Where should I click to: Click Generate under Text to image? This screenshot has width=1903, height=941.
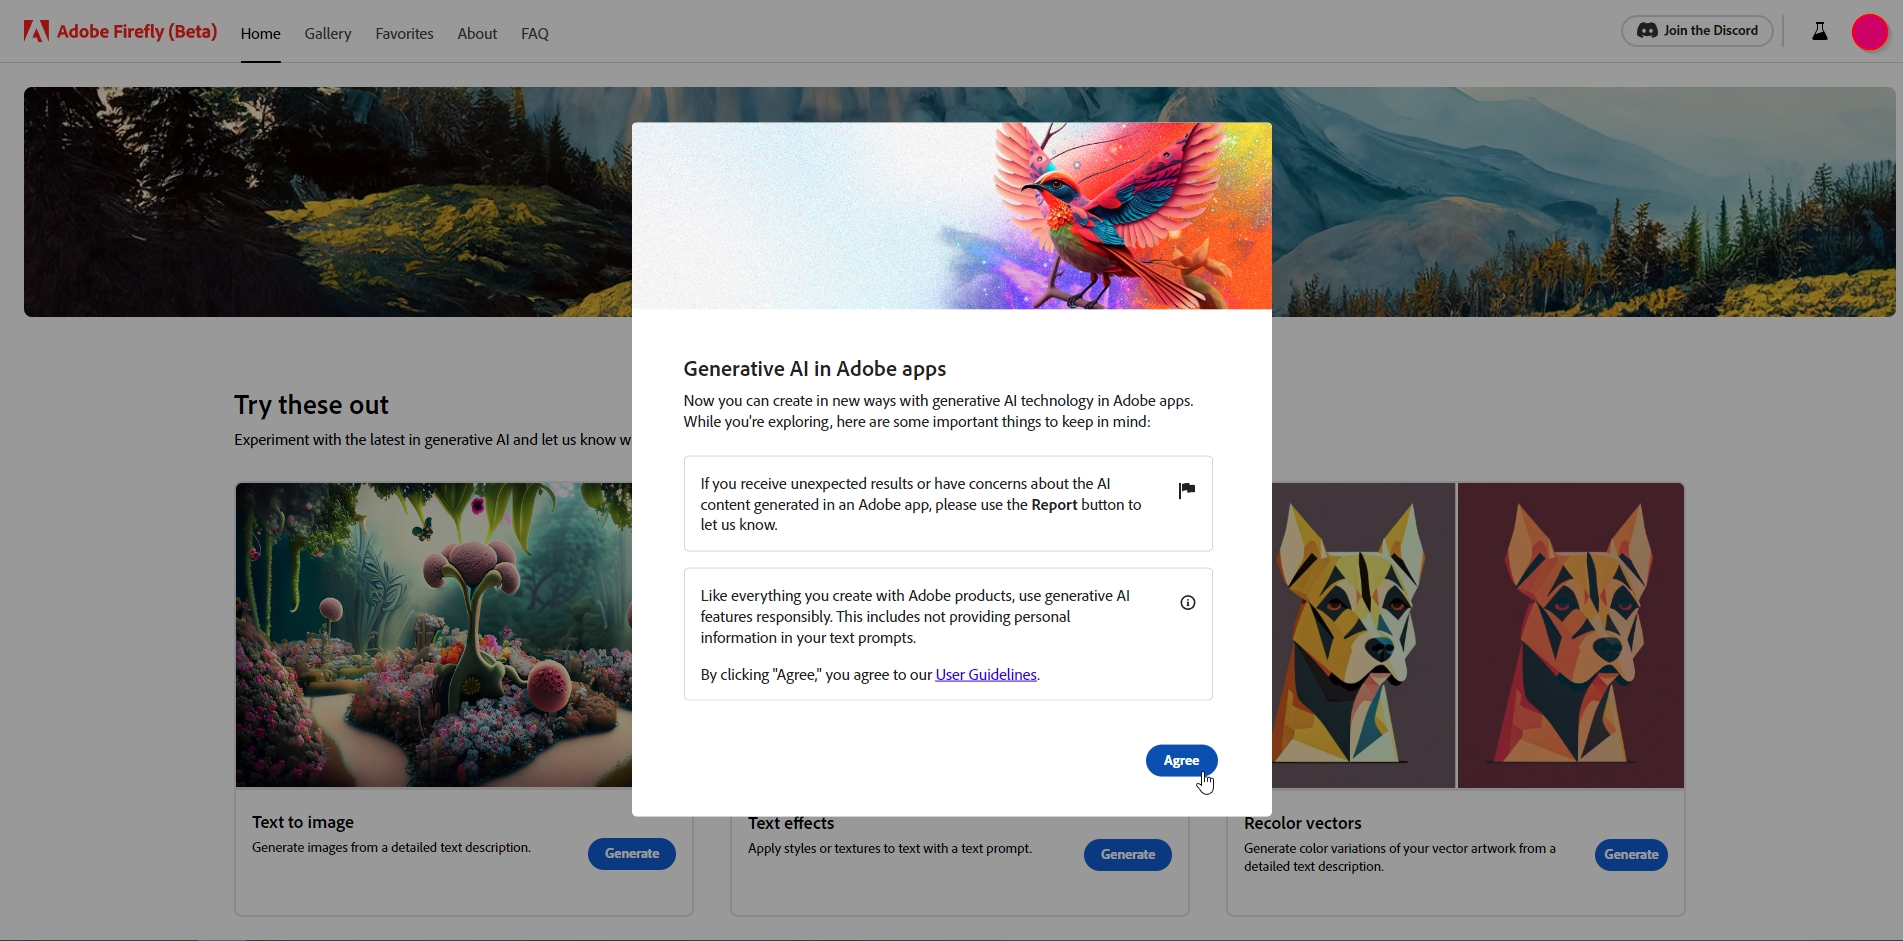631,853
